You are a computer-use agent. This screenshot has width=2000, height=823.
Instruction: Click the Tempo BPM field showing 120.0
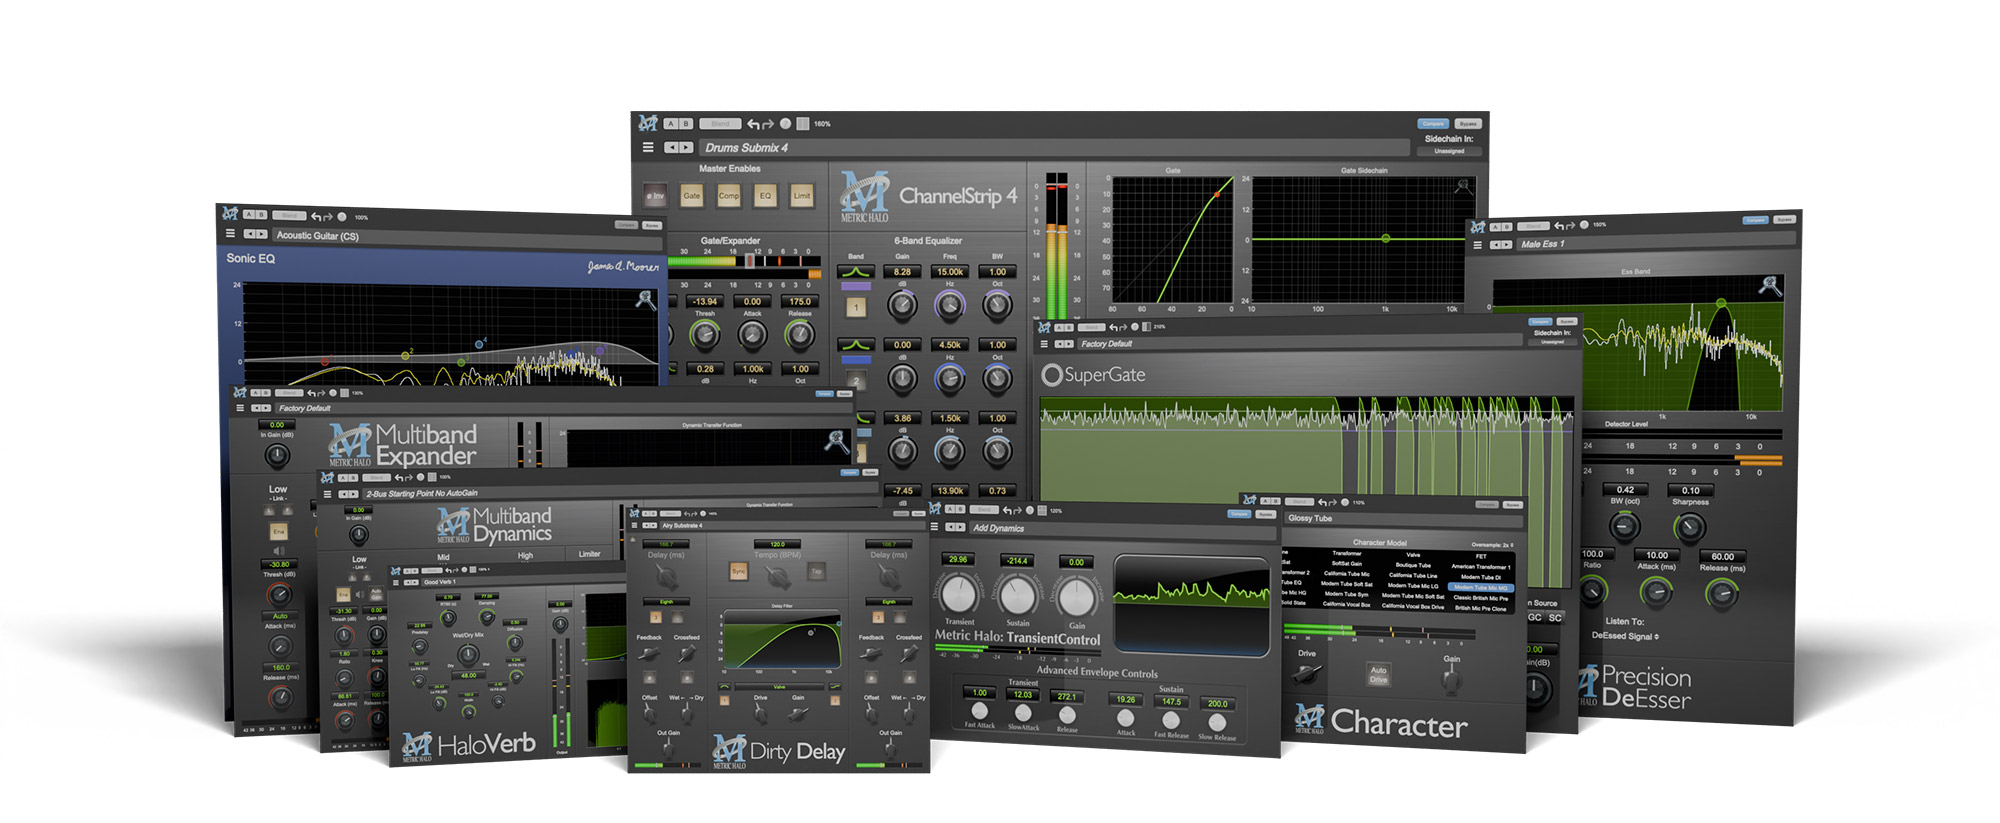click(777, 545)
